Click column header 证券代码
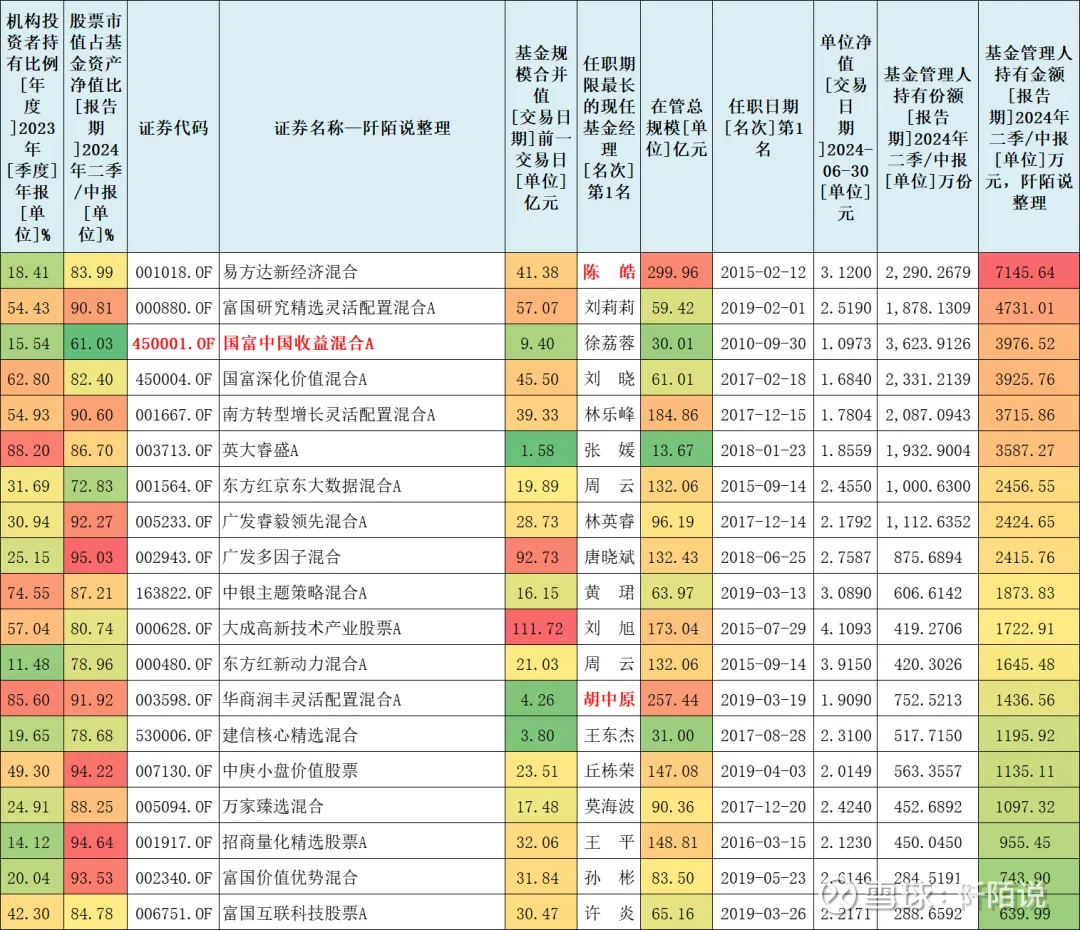This screenshot has height=930, width=1080. (x=174, y=127)
